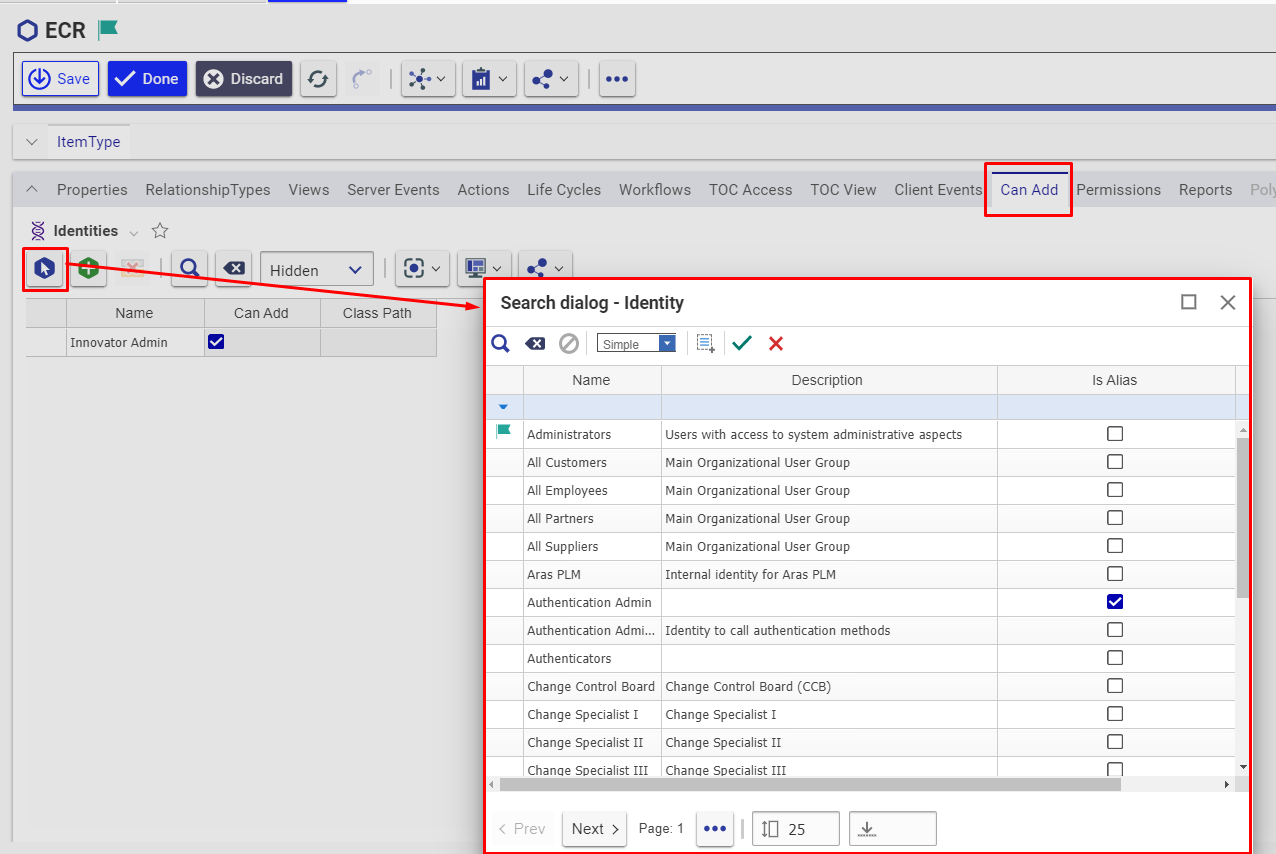Open the more options ellipsis in top toolbar
Screen dimensions: 1276x854
(617, 79)
